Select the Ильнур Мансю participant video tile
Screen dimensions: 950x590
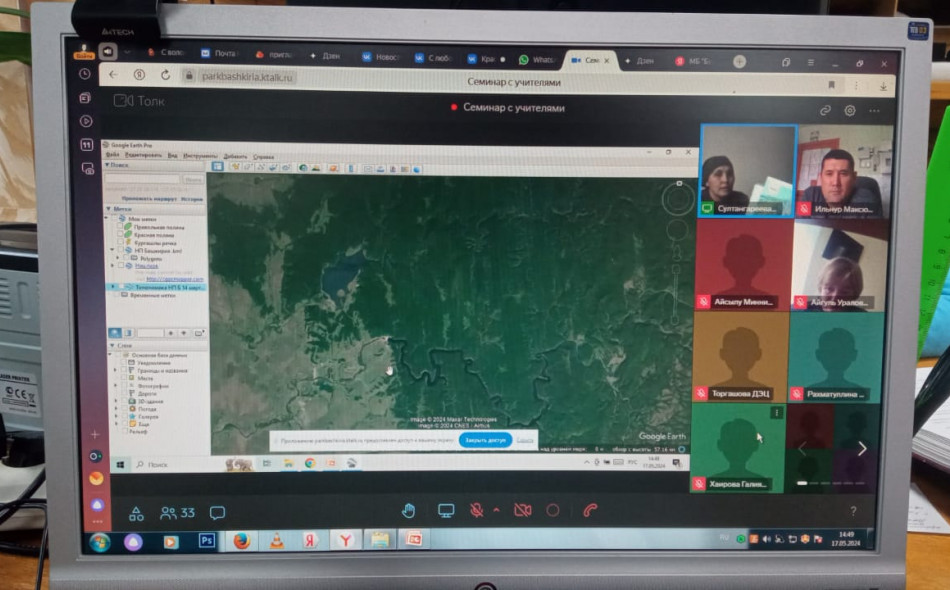pyautogui.click(x=844, y=171)
